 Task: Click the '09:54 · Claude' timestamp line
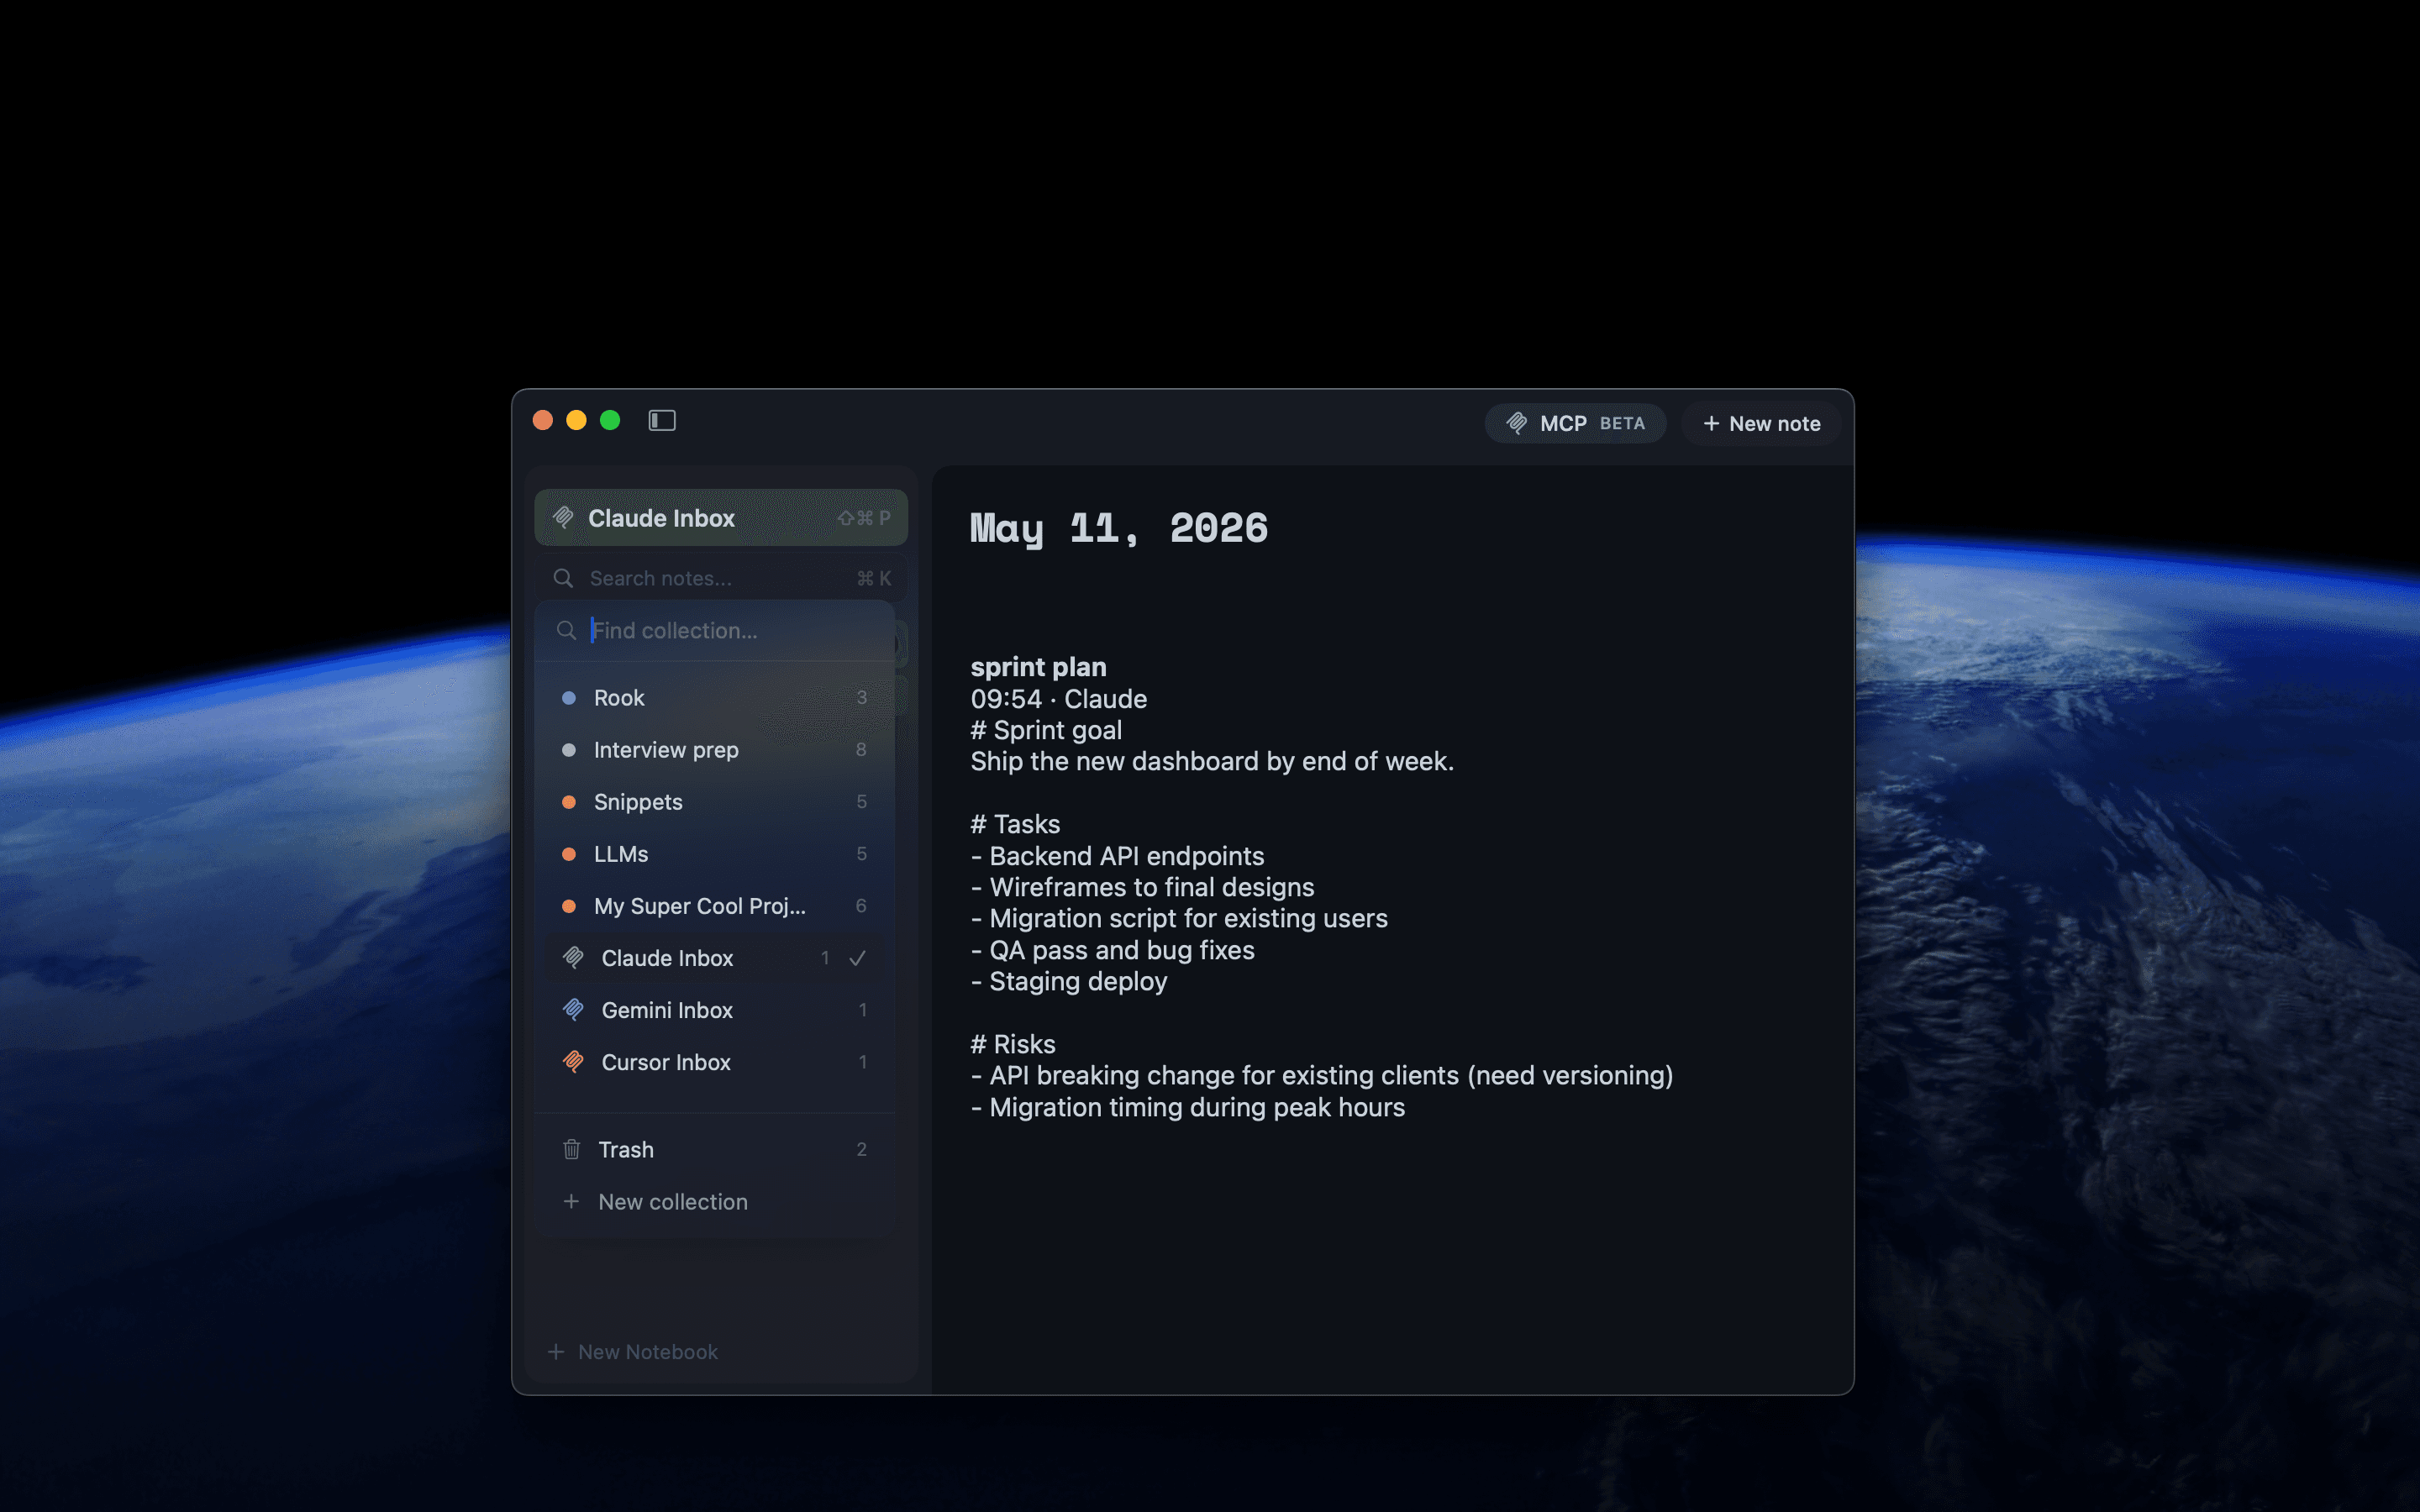pyautogui.click(x=1058, y=698)
